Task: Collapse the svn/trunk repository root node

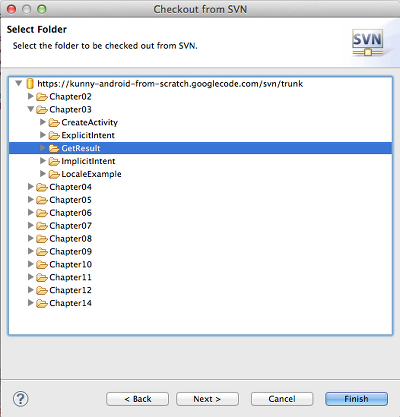Action: pos(19,83)
